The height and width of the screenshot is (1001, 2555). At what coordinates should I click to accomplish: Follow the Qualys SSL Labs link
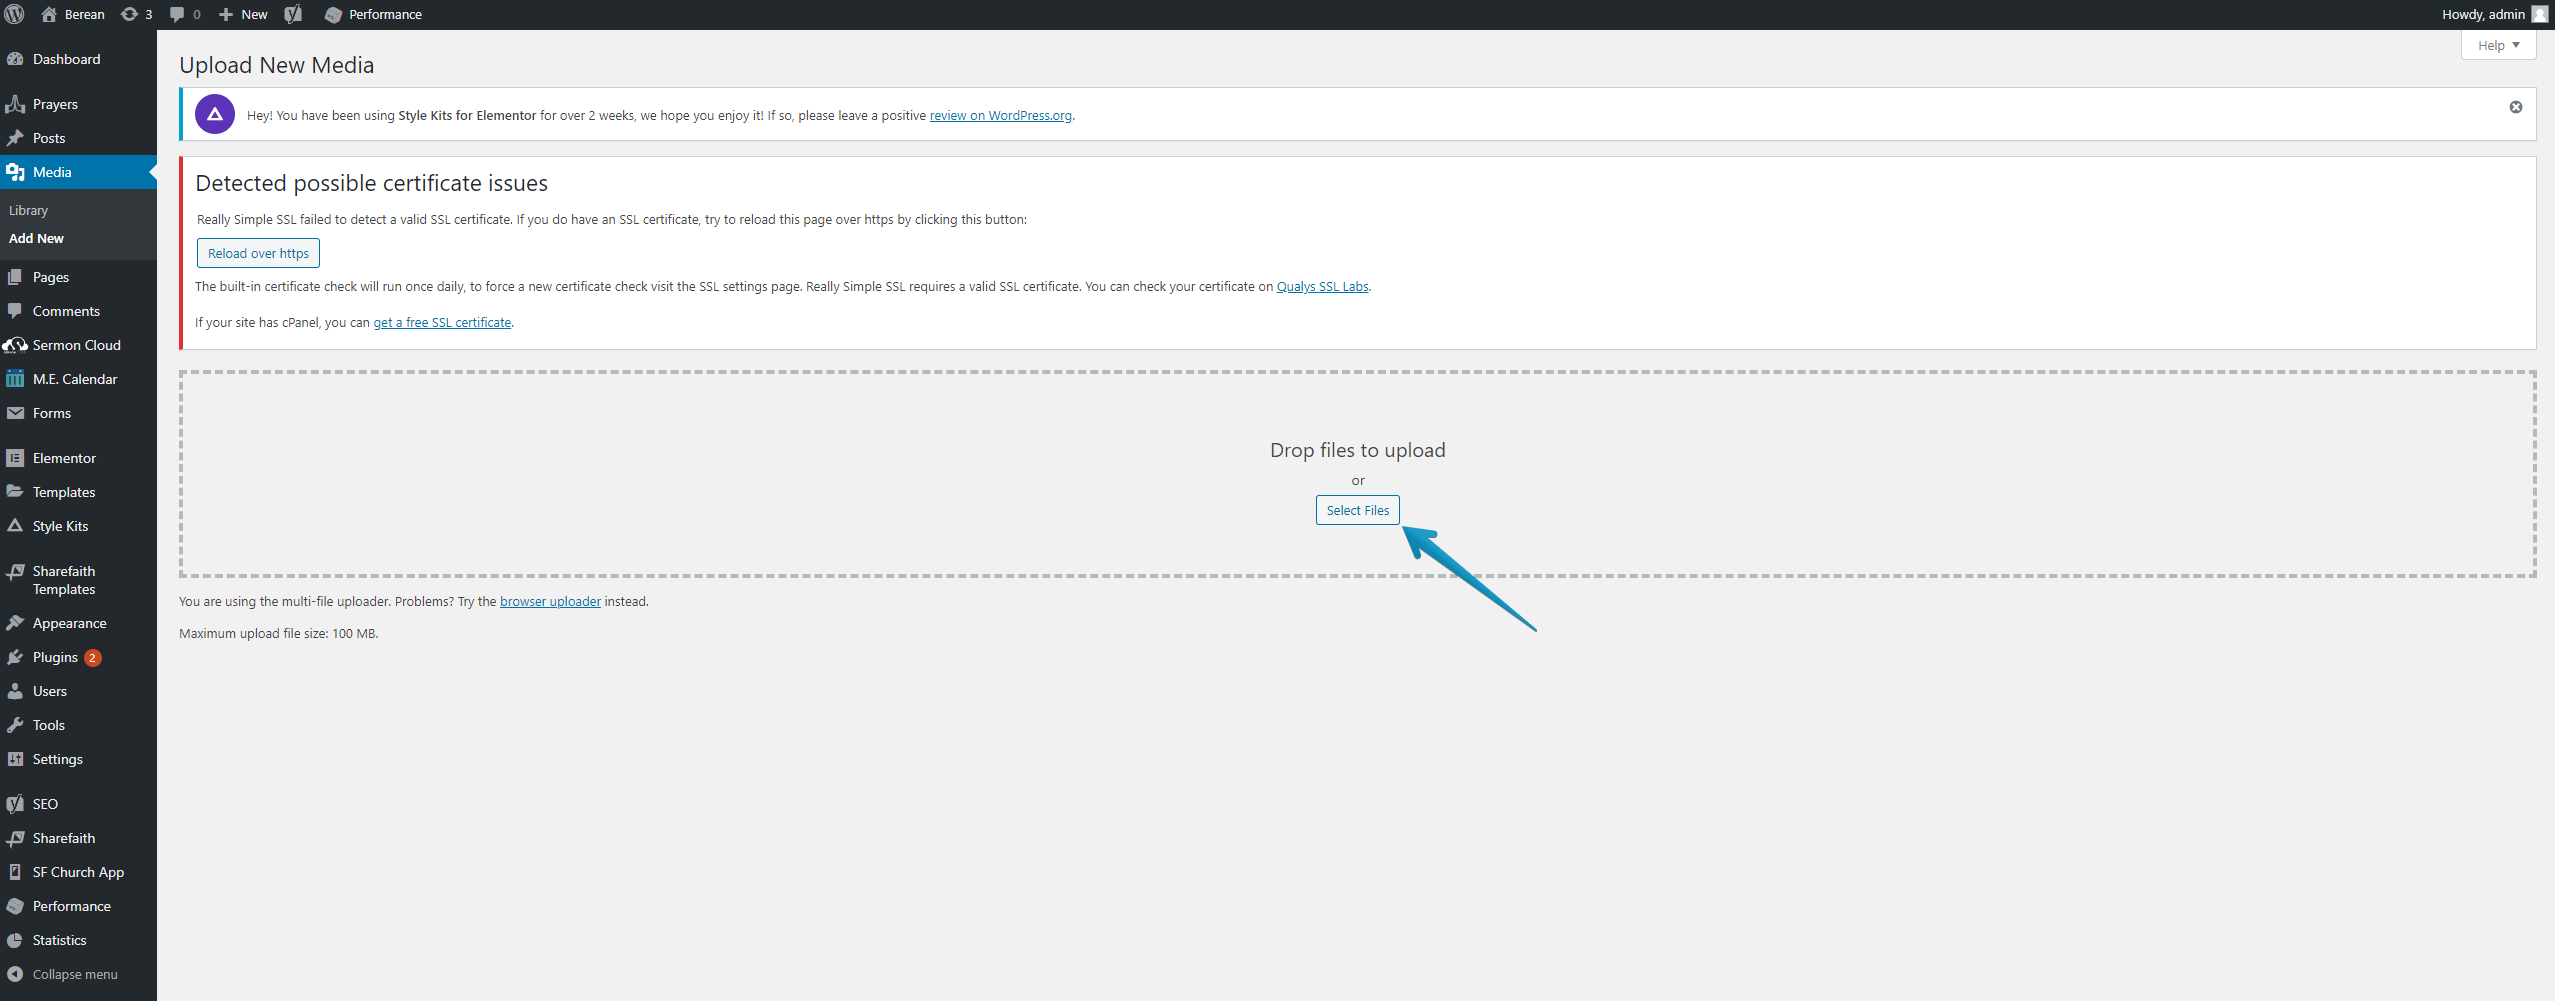[1322, 287]
